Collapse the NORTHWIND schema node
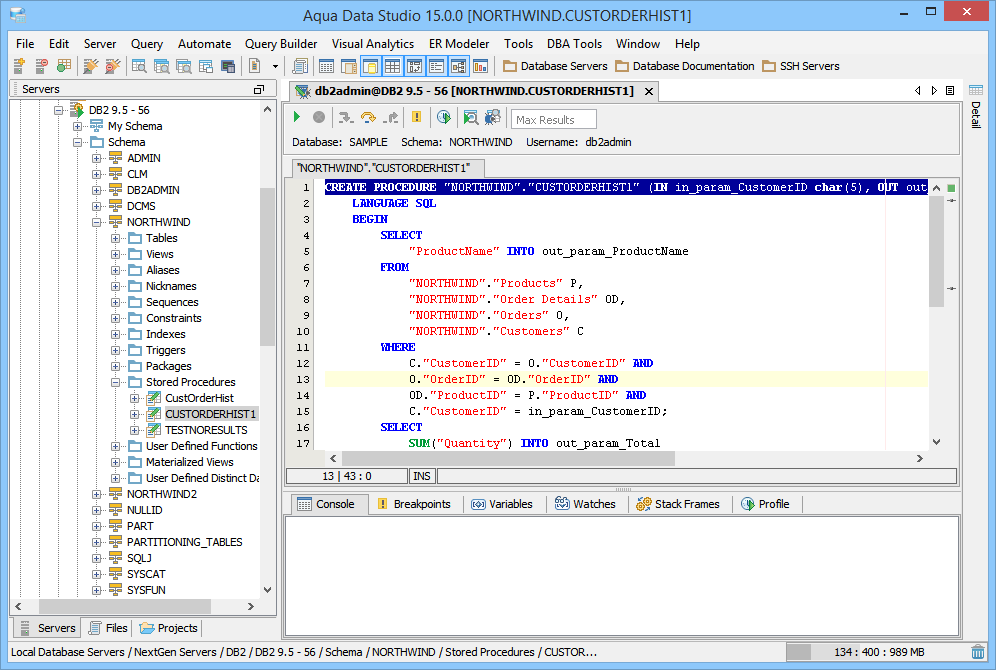The height and width of the screenshot is (670, 996). point(97,222)
